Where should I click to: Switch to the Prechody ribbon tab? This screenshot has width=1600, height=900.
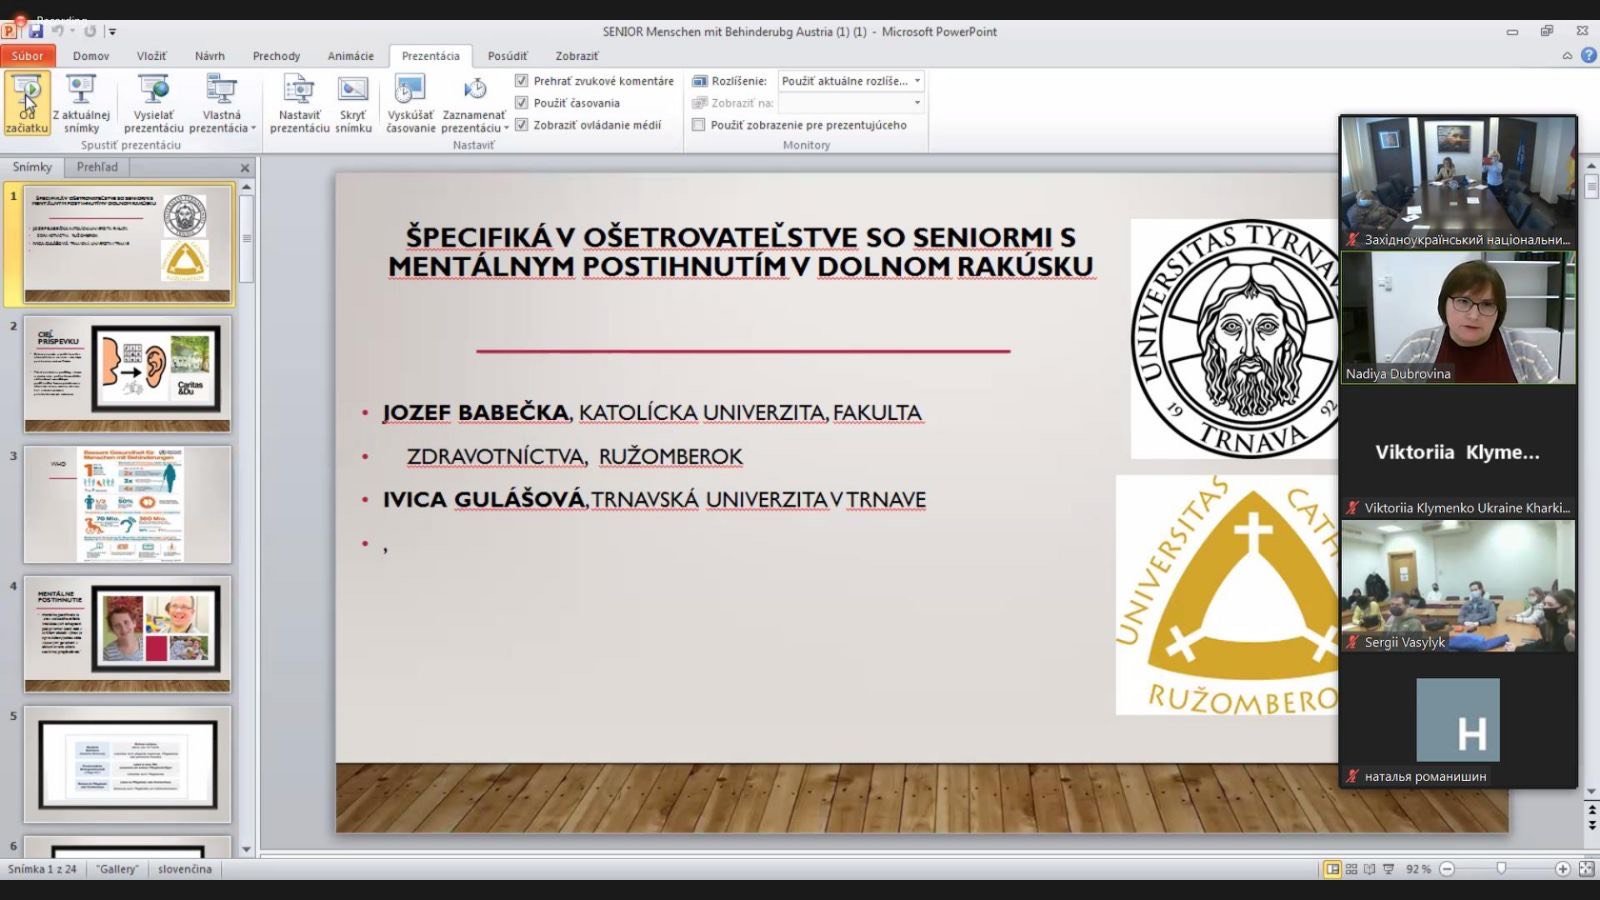click(276, 56)
